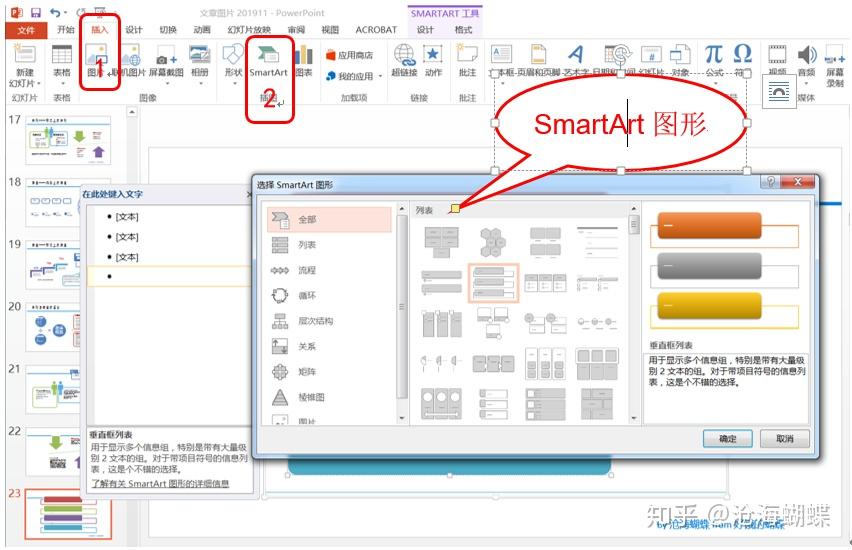This screenshot has height=550, width=852.
Task: Add a comment with 批注 icon
Action: (467, 54)
